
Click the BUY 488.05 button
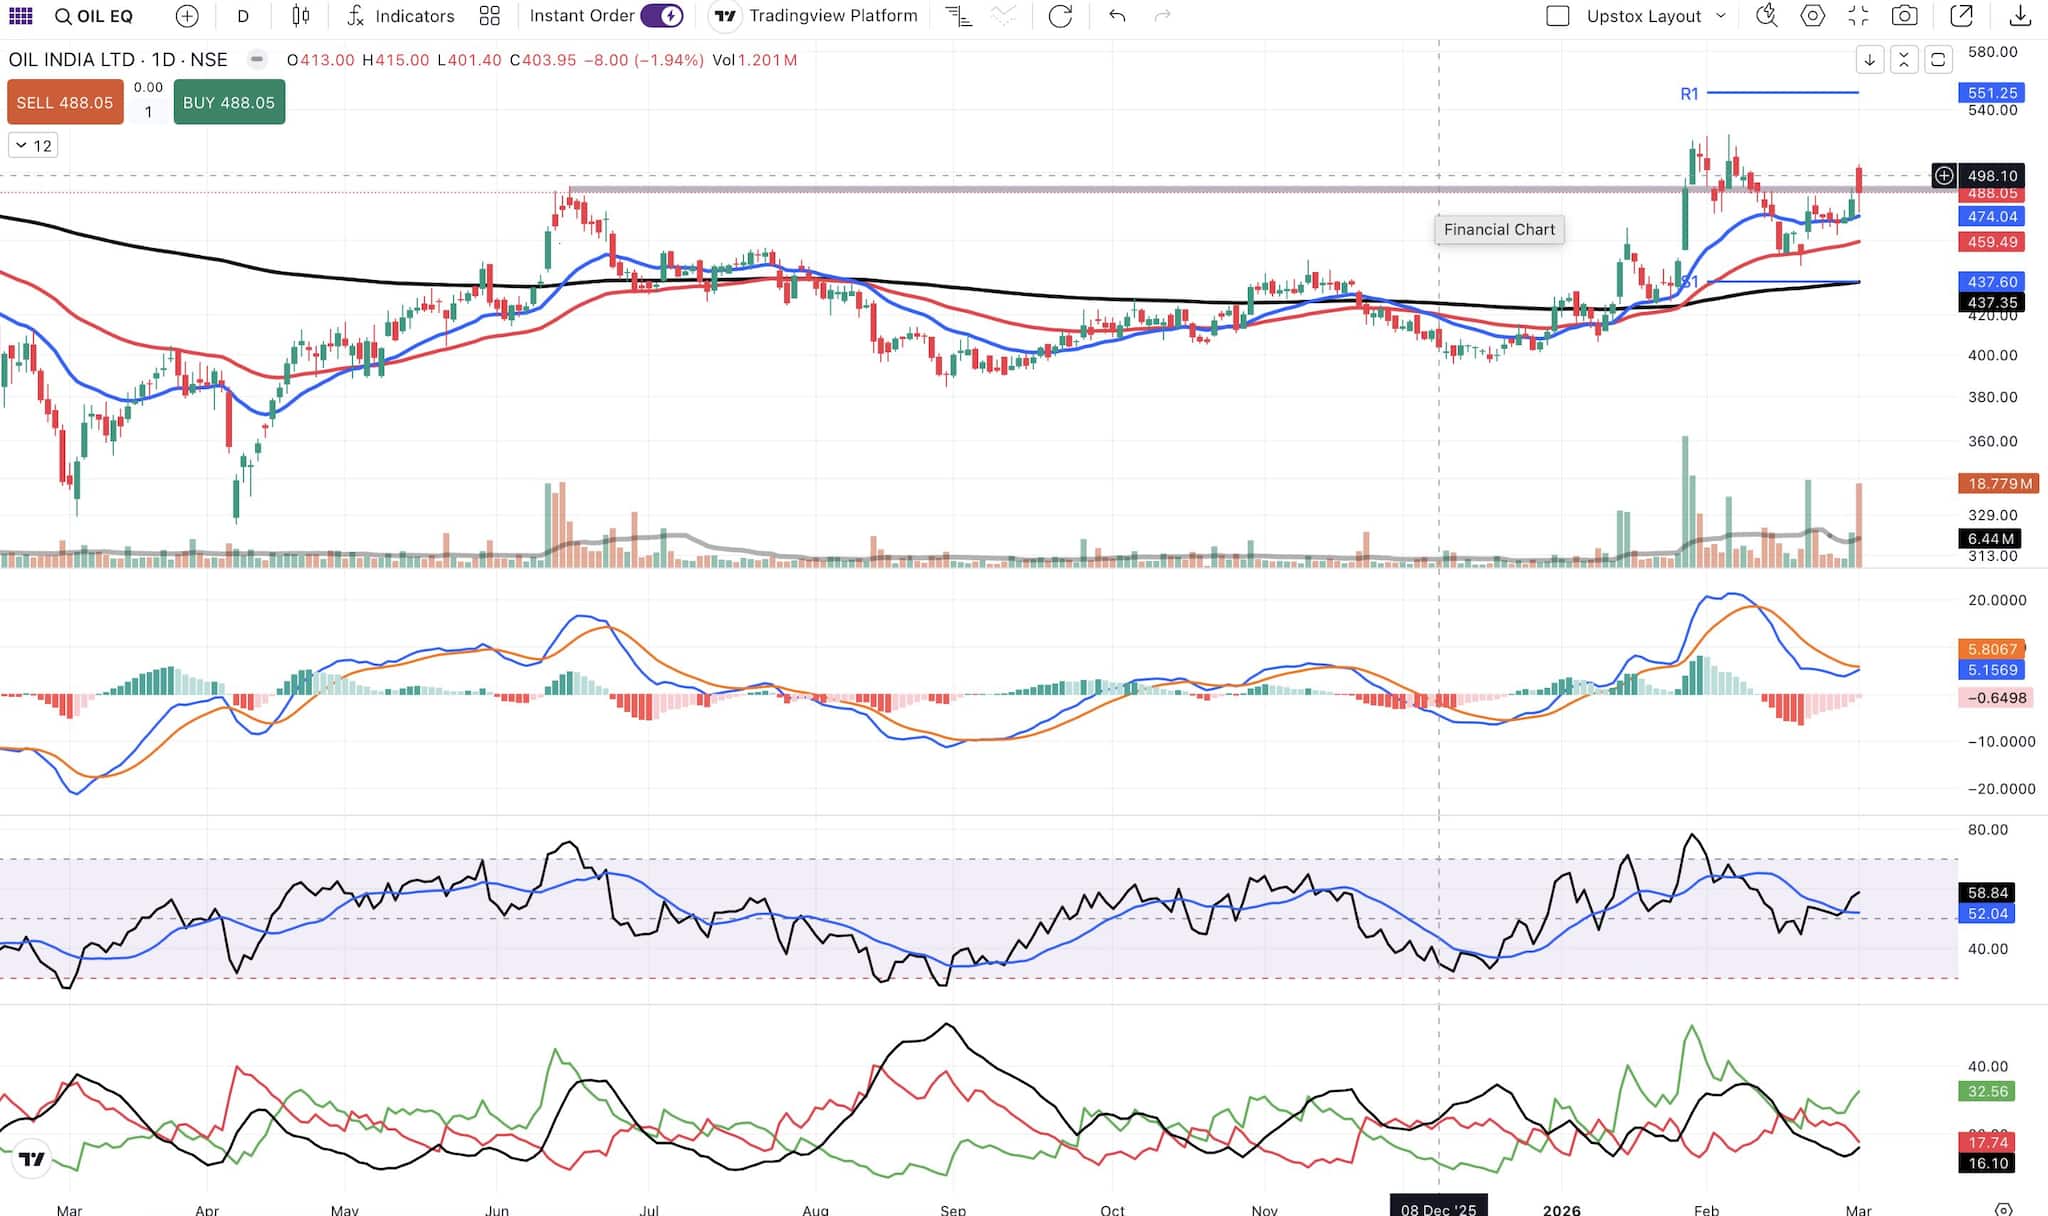click(x=229, y=103)
